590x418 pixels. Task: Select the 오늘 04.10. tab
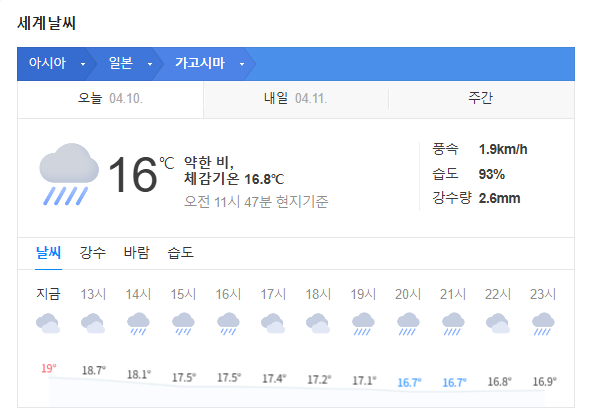[110, 99]
